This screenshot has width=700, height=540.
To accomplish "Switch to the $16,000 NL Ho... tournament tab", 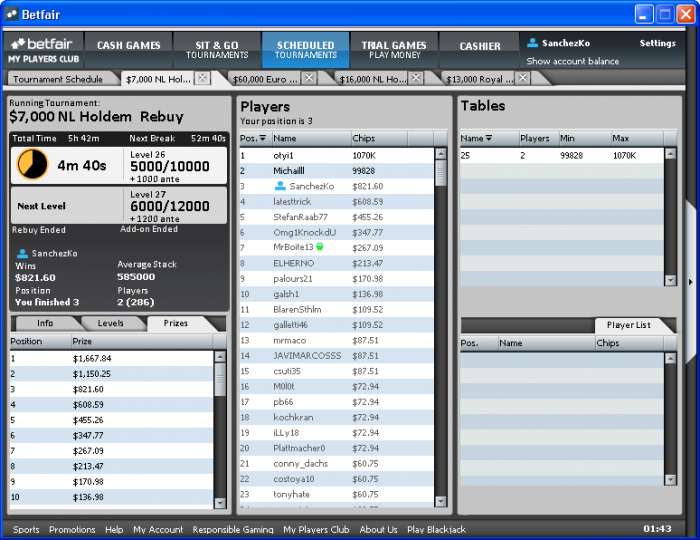I will coord(372,79).
